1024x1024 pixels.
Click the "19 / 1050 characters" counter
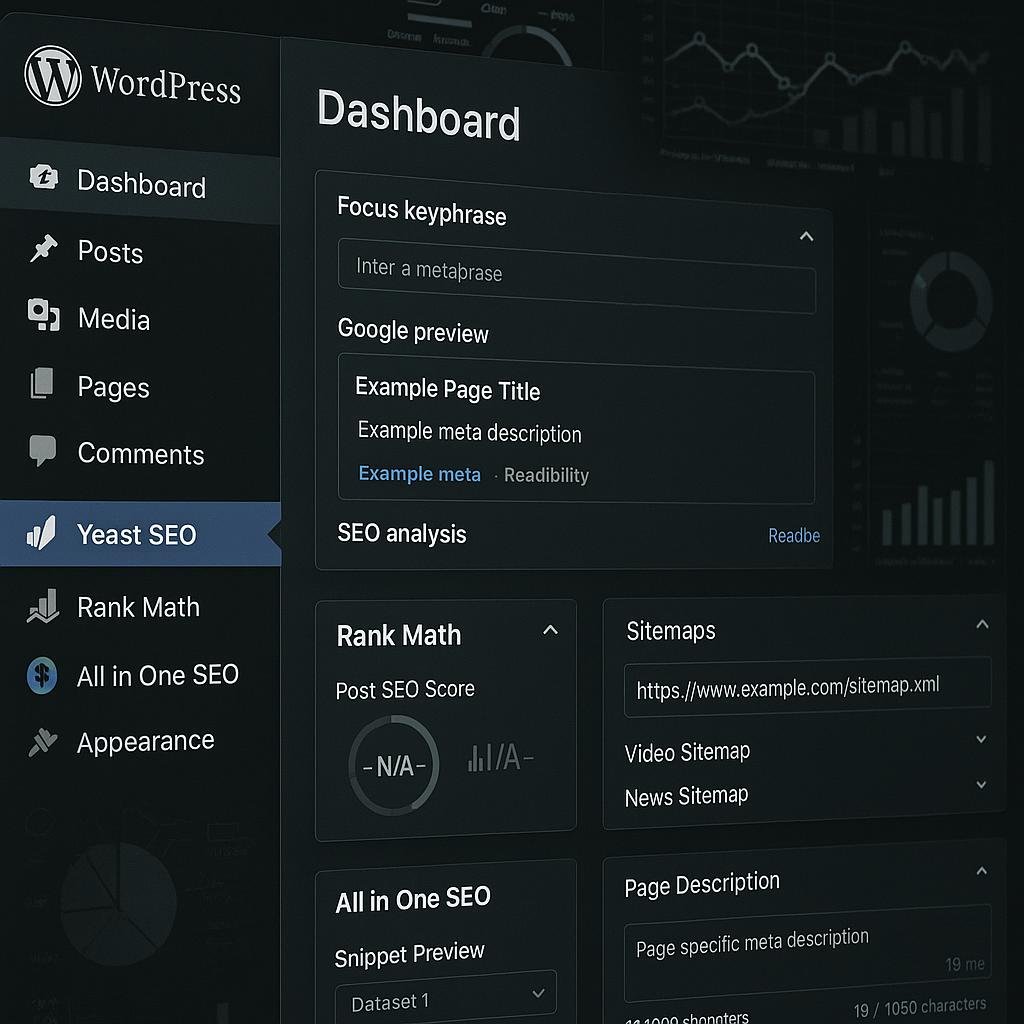[x=920, y=1008]
